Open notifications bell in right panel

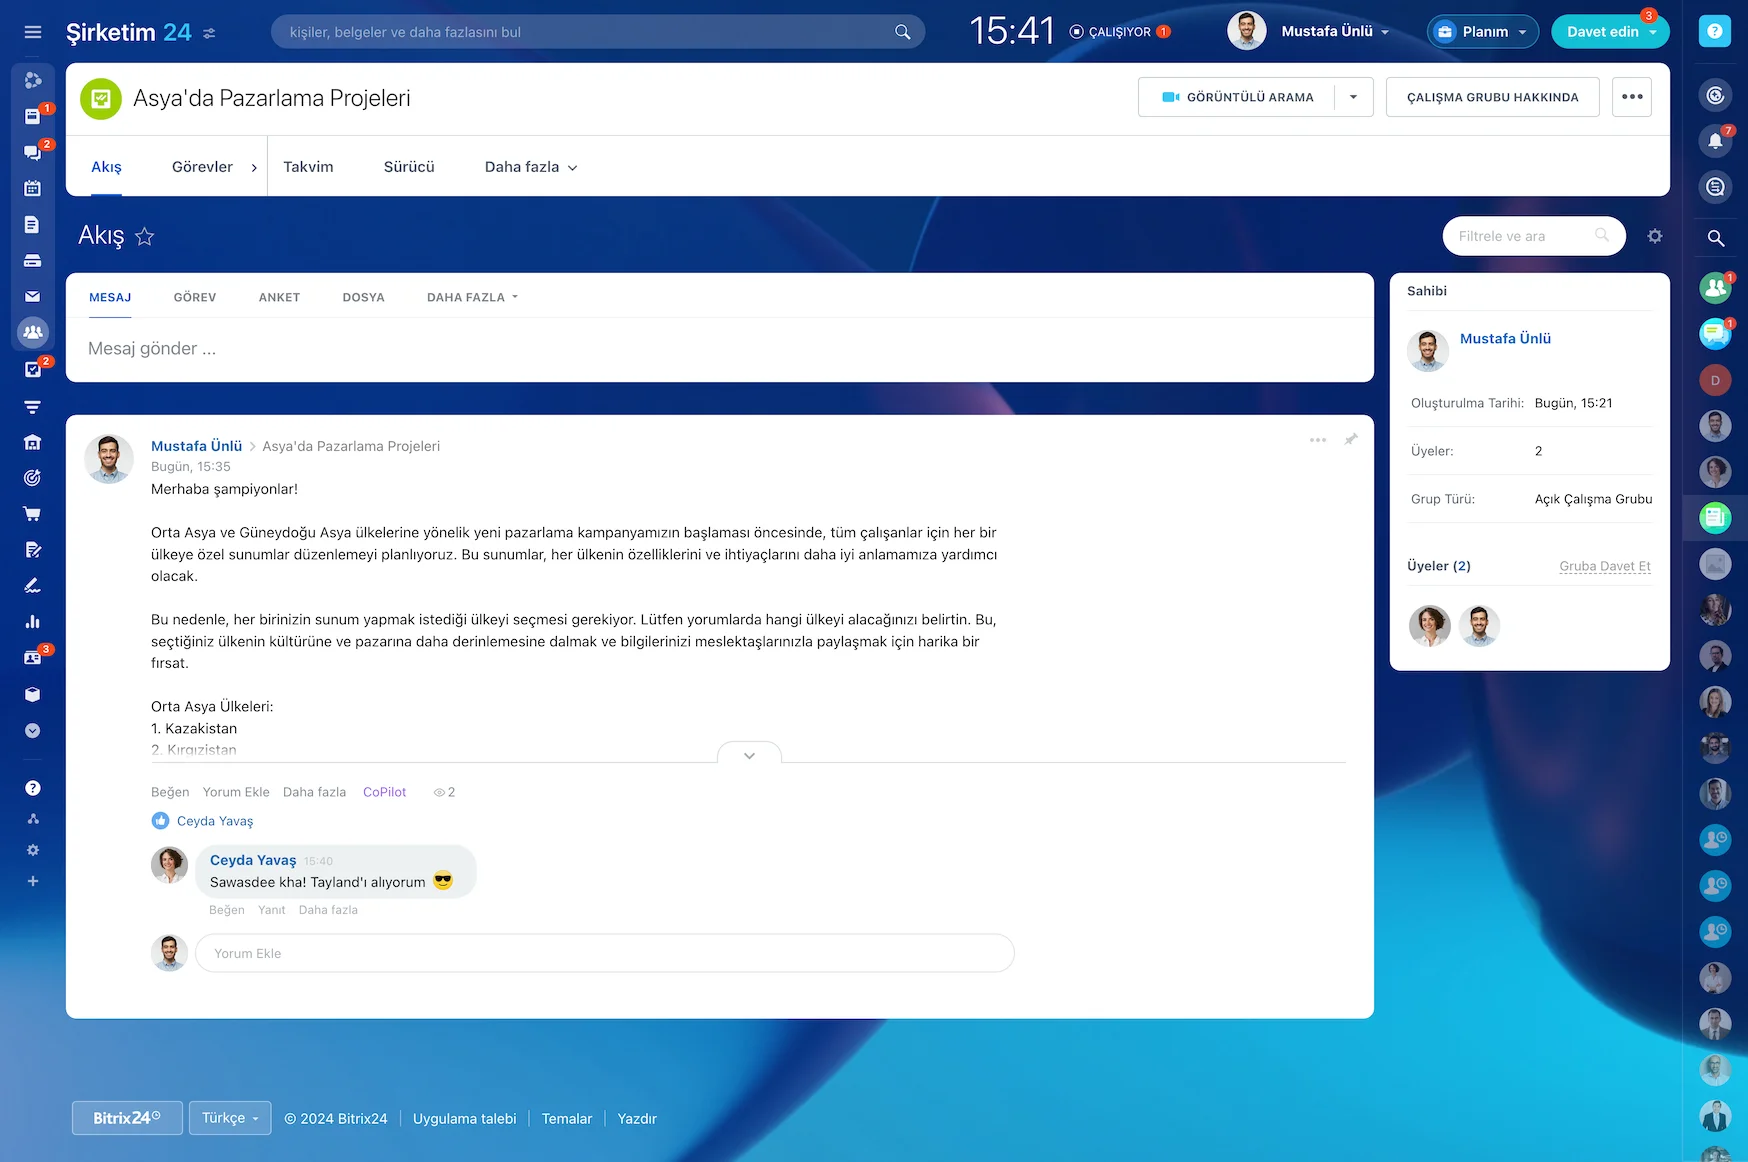[x=1715, y=141]
